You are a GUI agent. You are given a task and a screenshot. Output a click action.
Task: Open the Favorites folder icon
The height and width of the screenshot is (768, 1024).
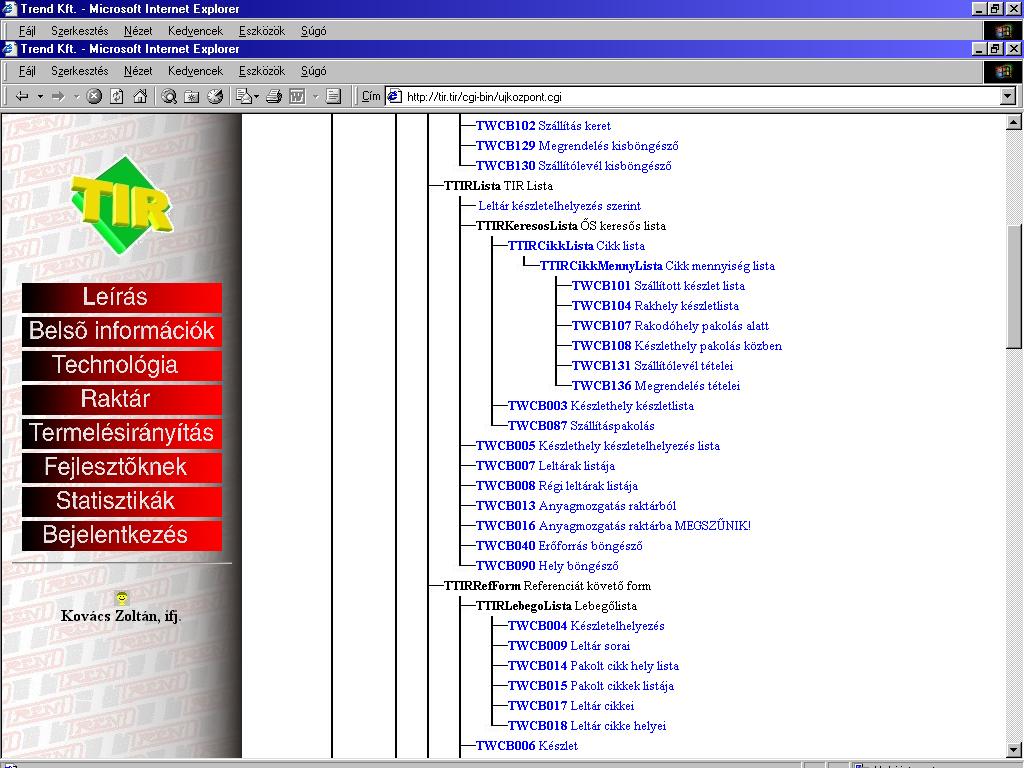point(191,97)
